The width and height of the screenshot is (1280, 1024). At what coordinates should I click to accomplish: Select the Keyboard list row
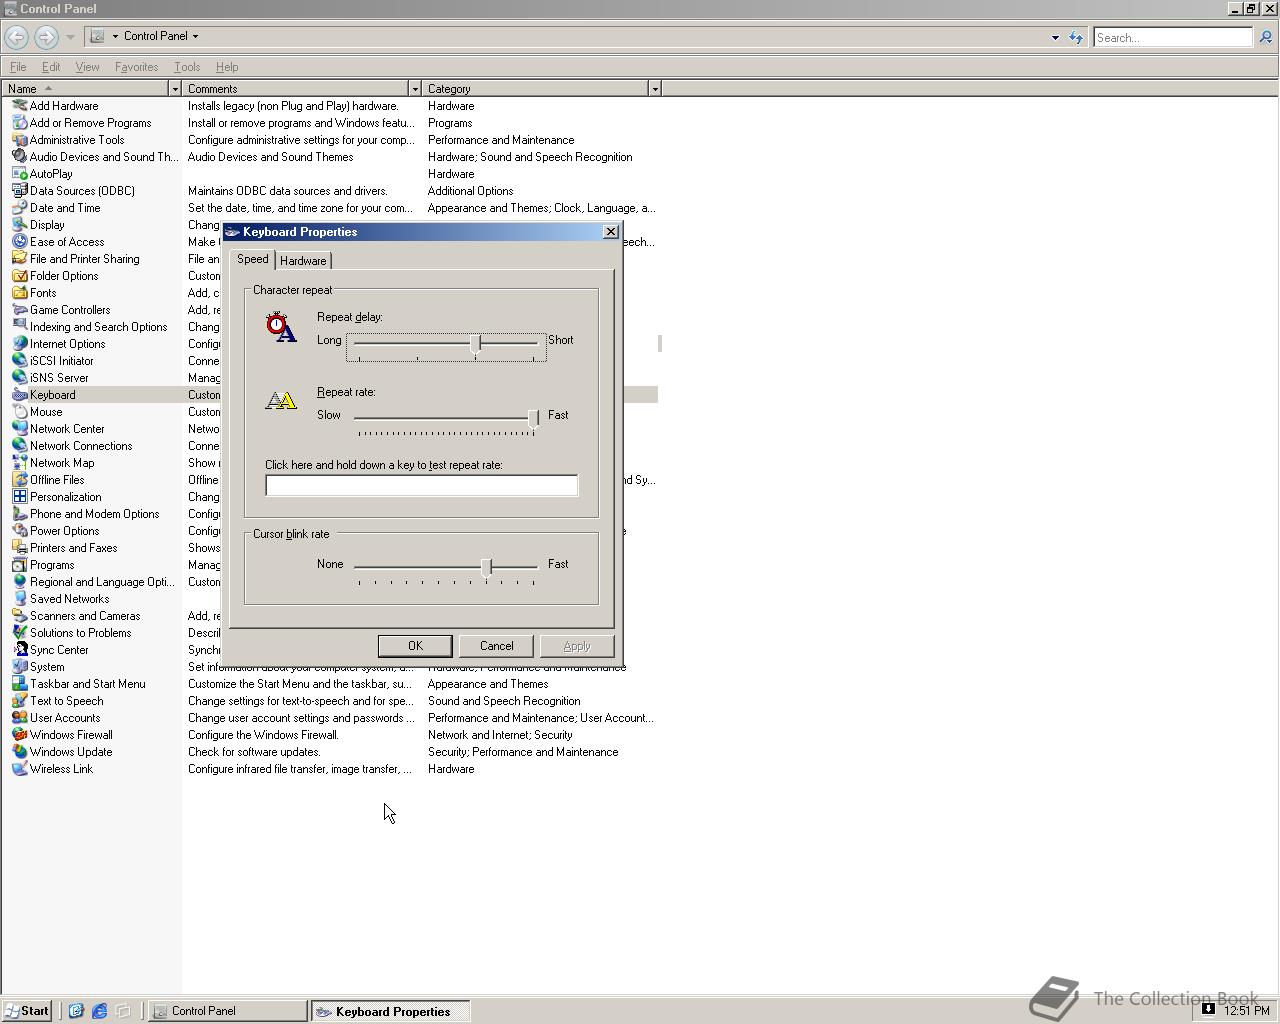(x=330, y=395)
